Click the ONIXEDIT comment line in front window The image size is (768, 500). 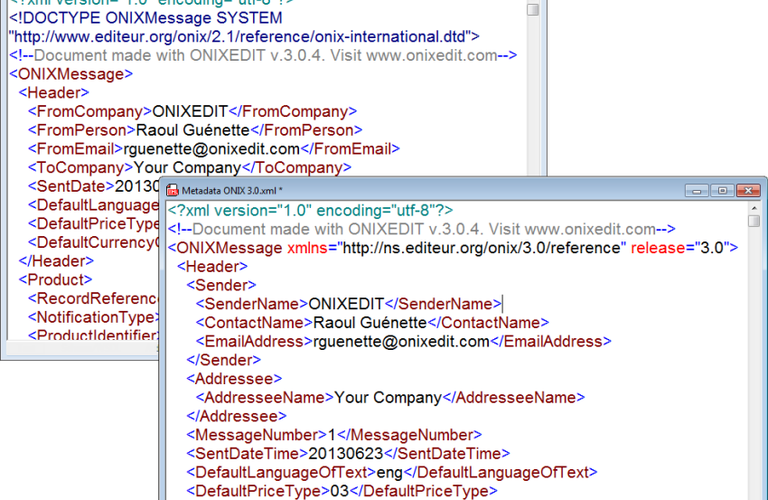tap(422, 229)
